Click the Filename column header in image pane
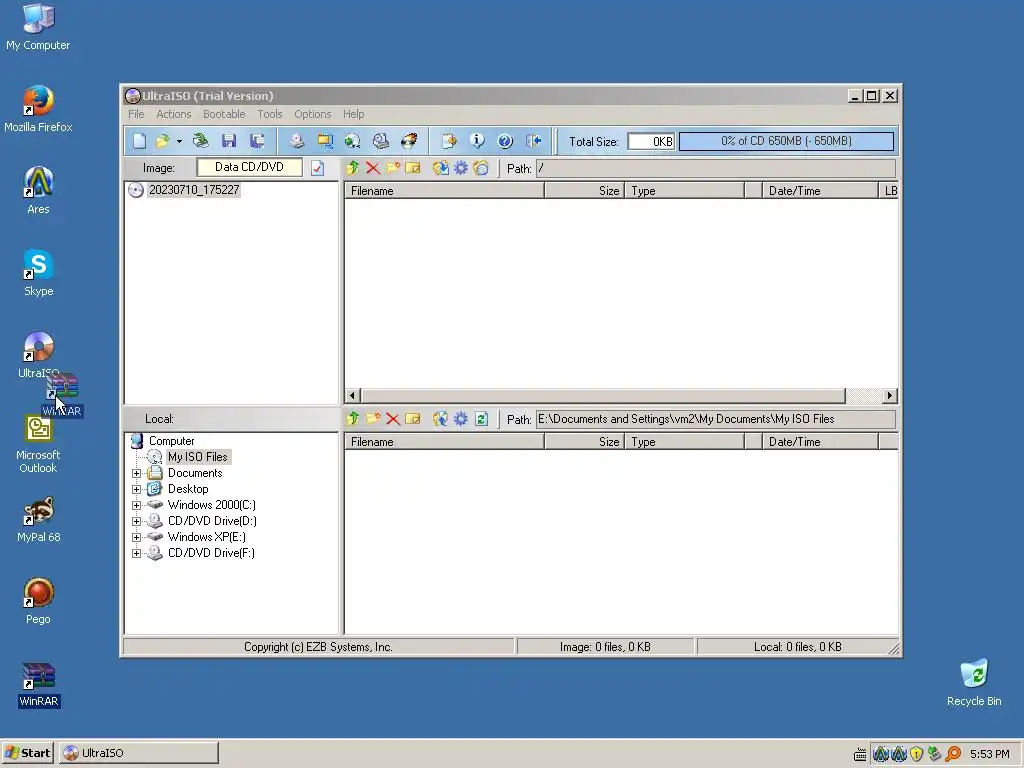The width and height of the screenshot is (1024, 768). pyautogui.click(x=444, y=191)
